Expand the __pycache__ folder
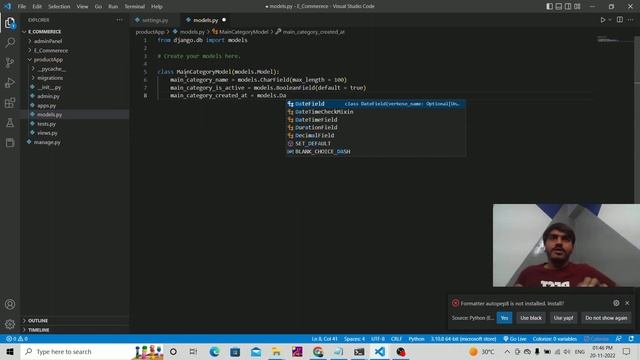This screenshot has height=360, width=640. (51, 69)
